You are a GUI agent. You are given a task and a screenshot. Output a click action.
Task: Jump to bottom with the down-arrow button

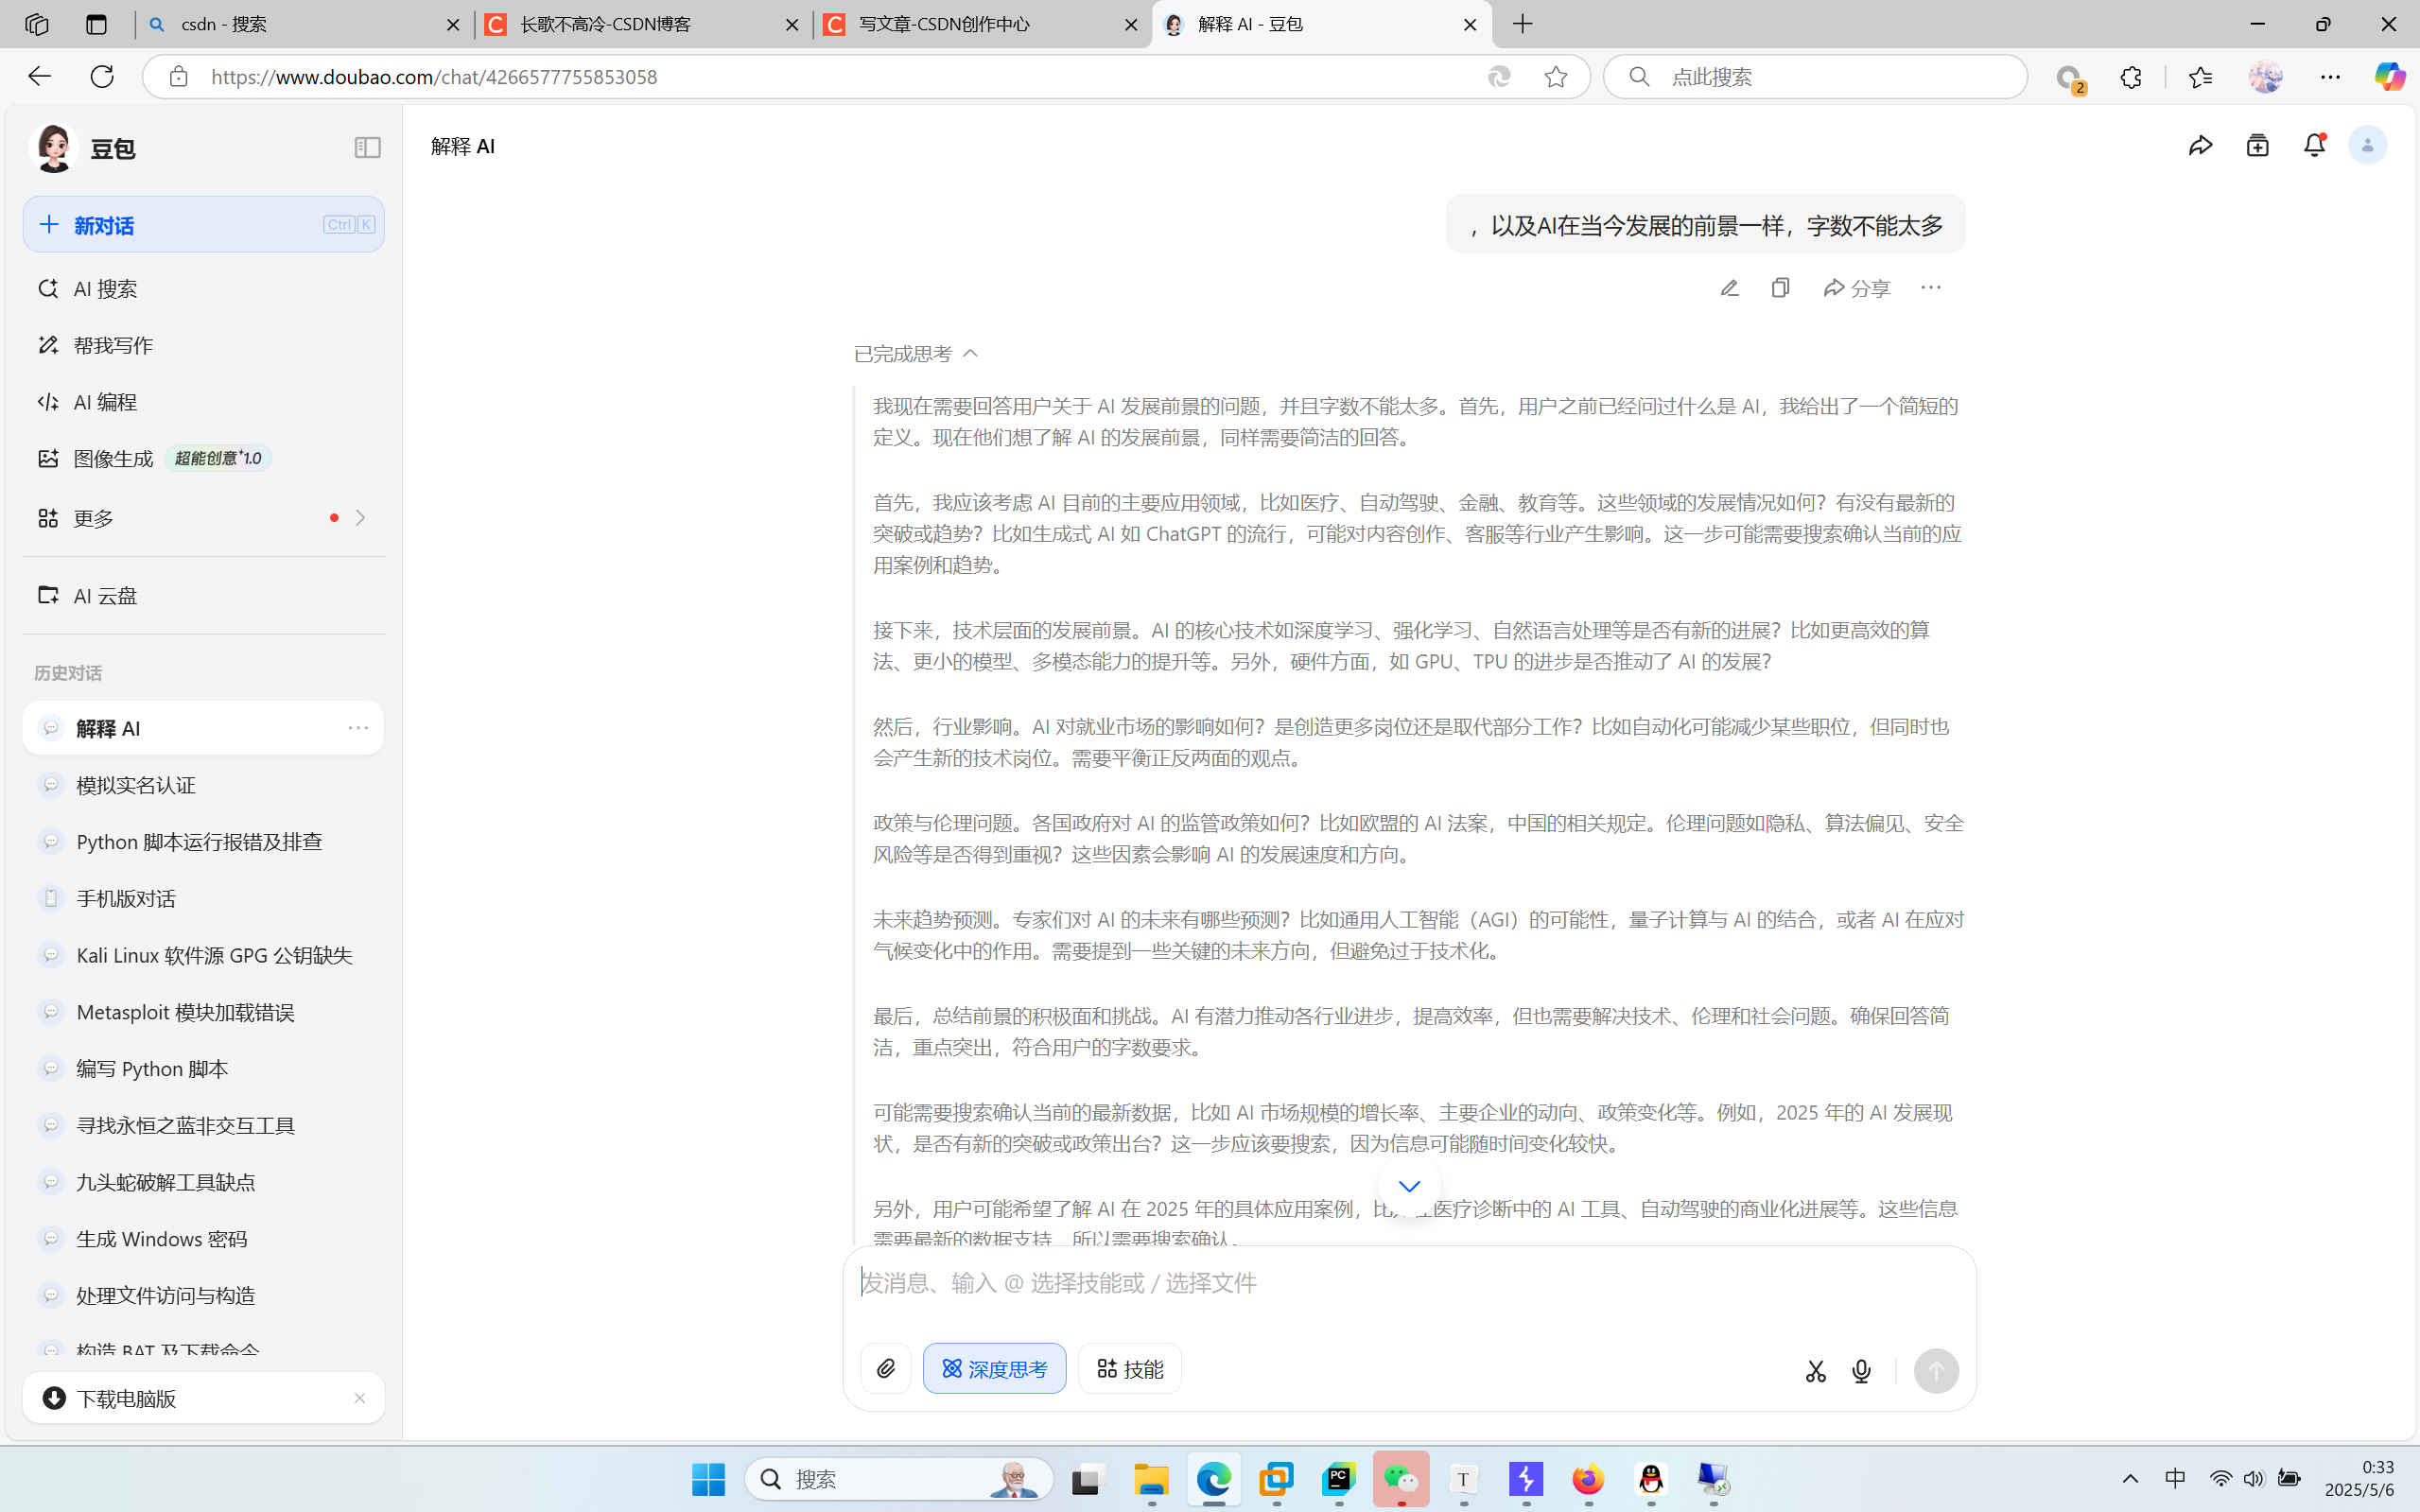[x=1409, y=1186]
